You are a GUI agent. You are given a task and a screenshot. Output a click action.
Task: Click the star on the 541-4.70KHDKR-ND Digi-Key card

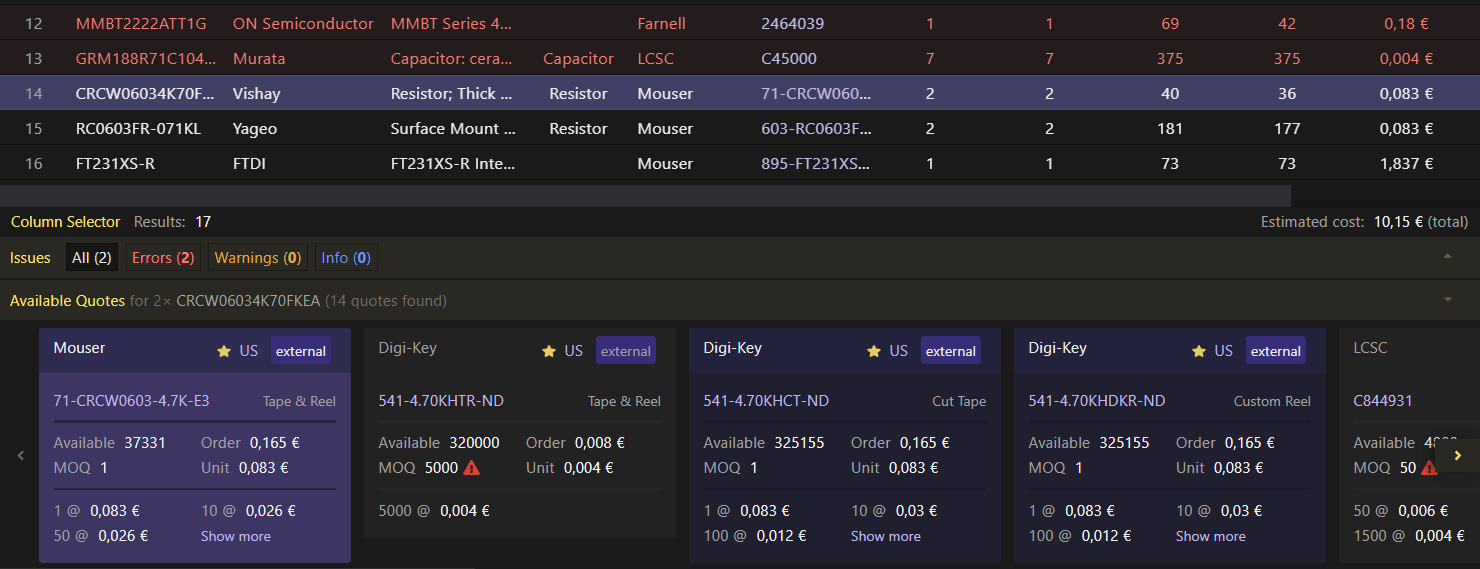[1199, 351]
